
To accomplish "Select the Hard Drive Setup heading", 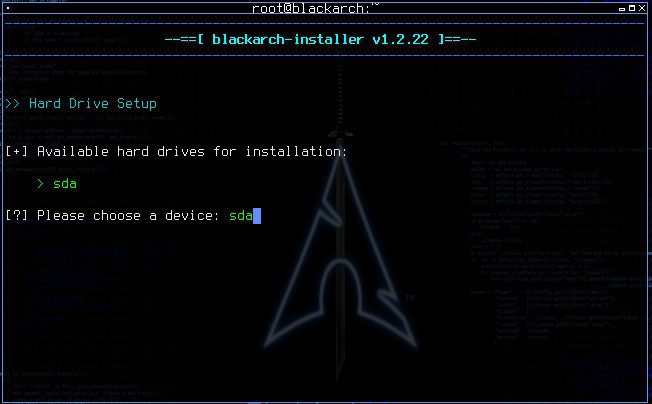I will pos(93,103).
